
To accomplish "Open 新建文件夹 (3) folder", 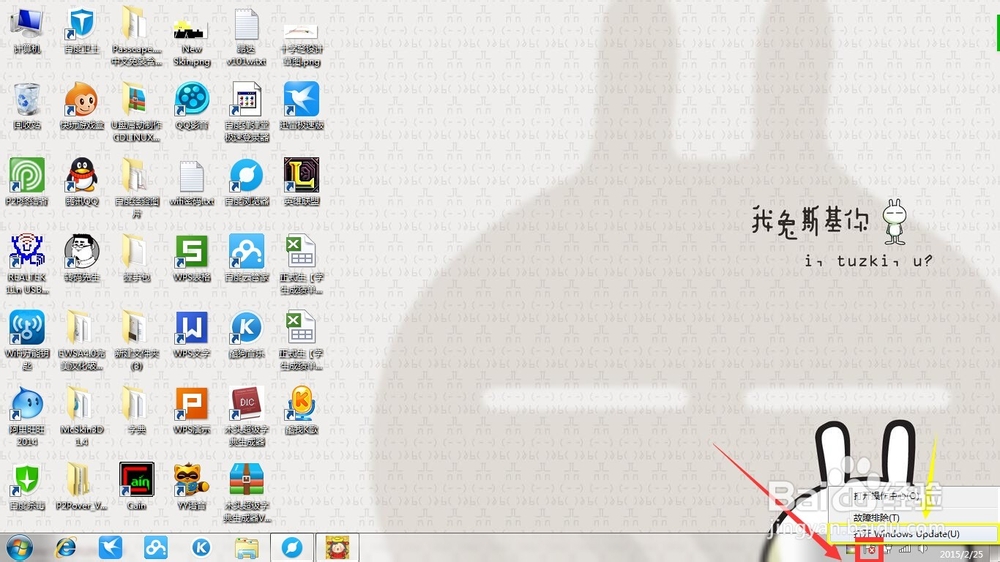I will [x=136, y=341].
